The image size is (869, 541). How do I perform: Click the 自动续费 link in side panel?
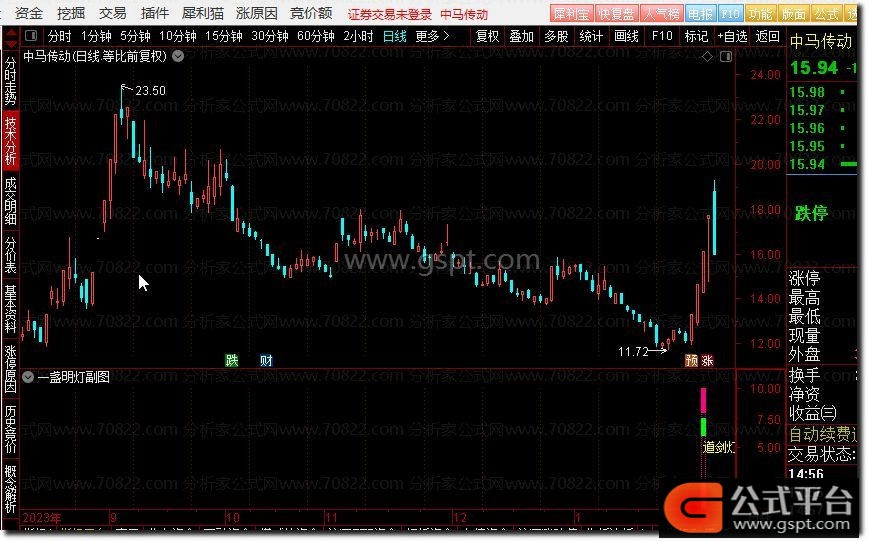click(823, 434)
